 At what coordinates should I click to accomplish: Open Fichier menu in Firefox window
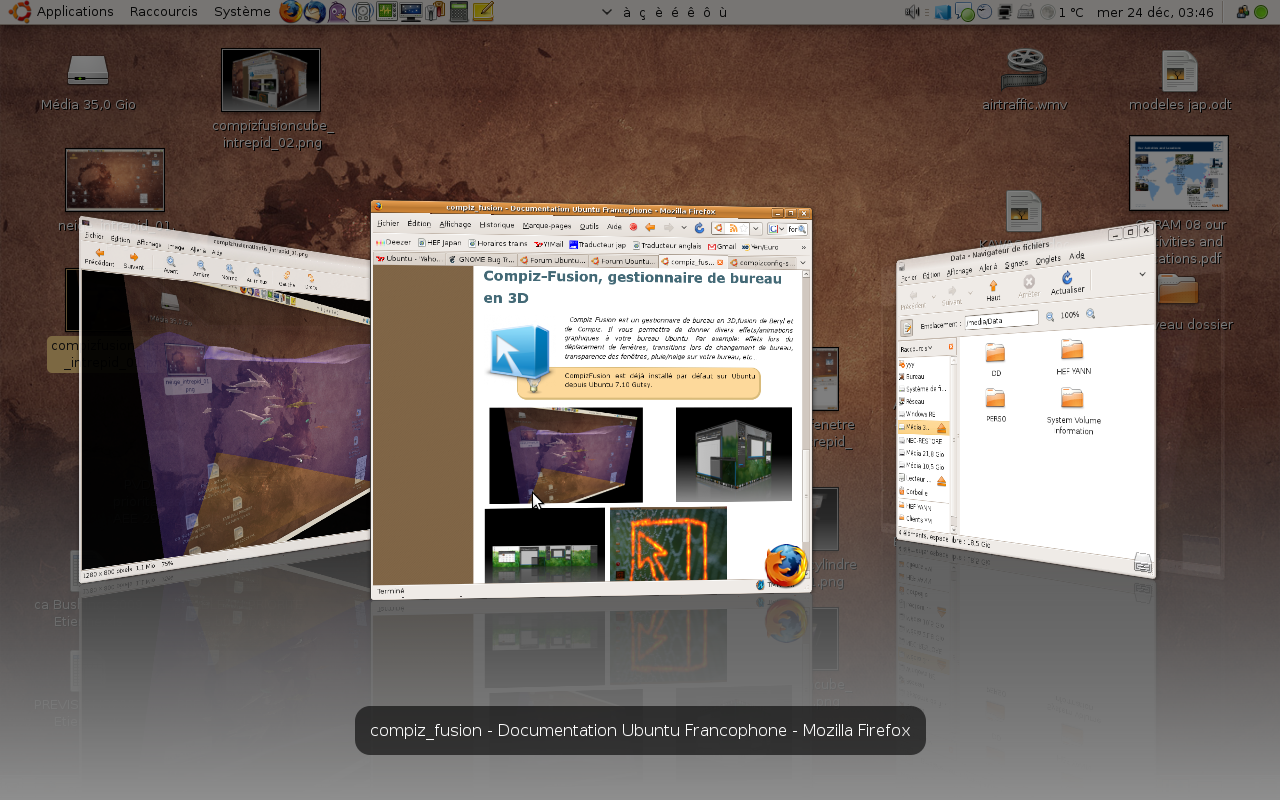point(388,224)
